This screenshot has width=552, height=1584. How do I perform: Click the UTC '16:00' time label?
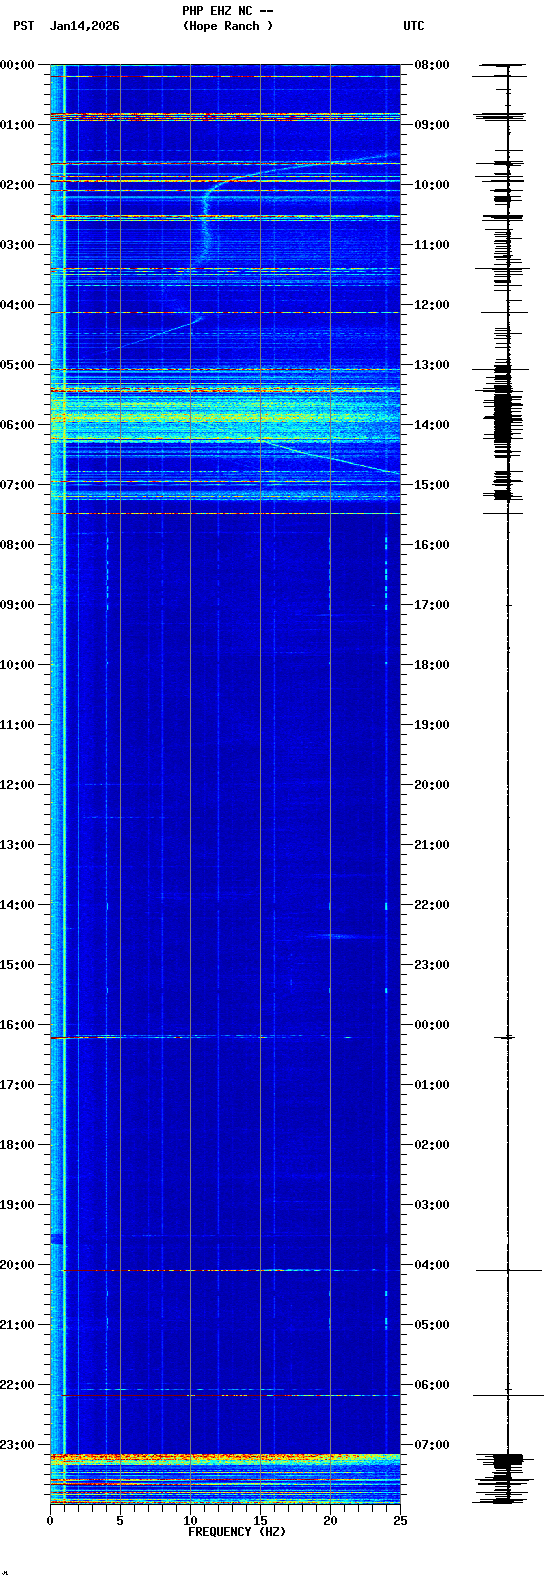pos(432,545)
